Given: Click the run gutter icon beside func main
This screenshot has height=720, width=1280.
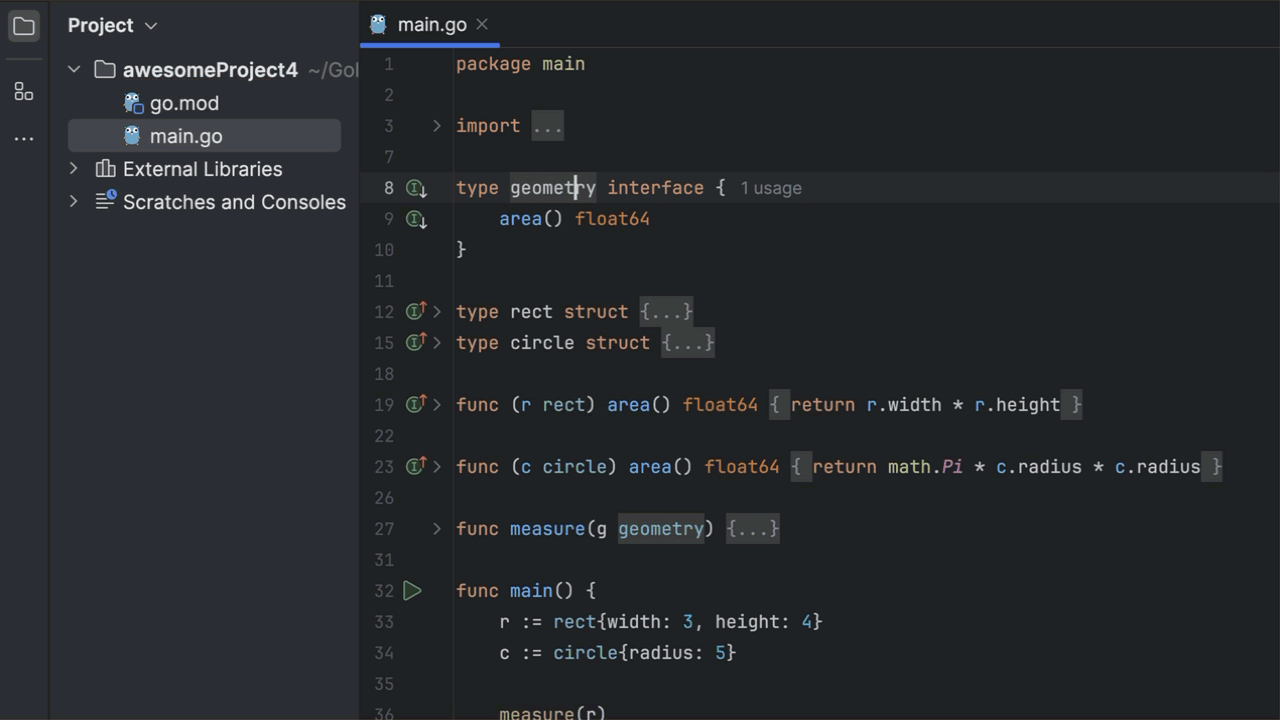Looking at the screenshot, I should (412, 591).
